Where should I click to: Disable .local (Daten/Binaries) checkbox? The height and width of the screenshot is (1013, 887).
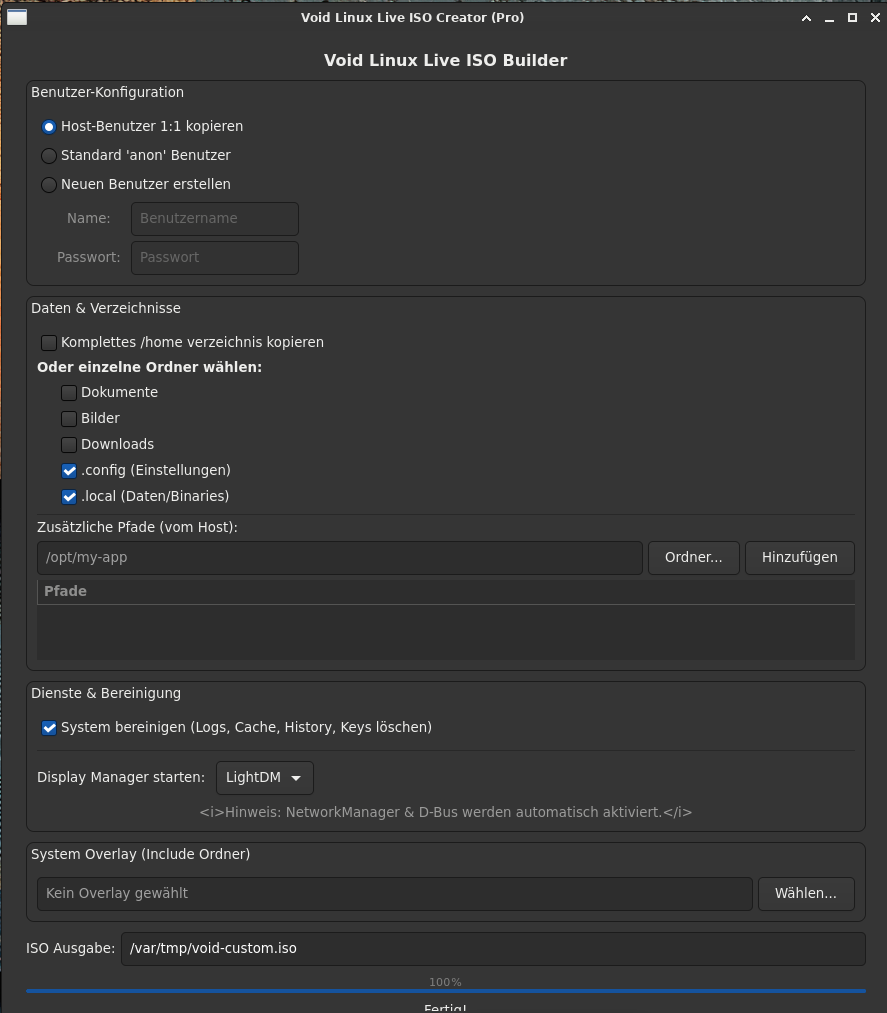[69, 497]
